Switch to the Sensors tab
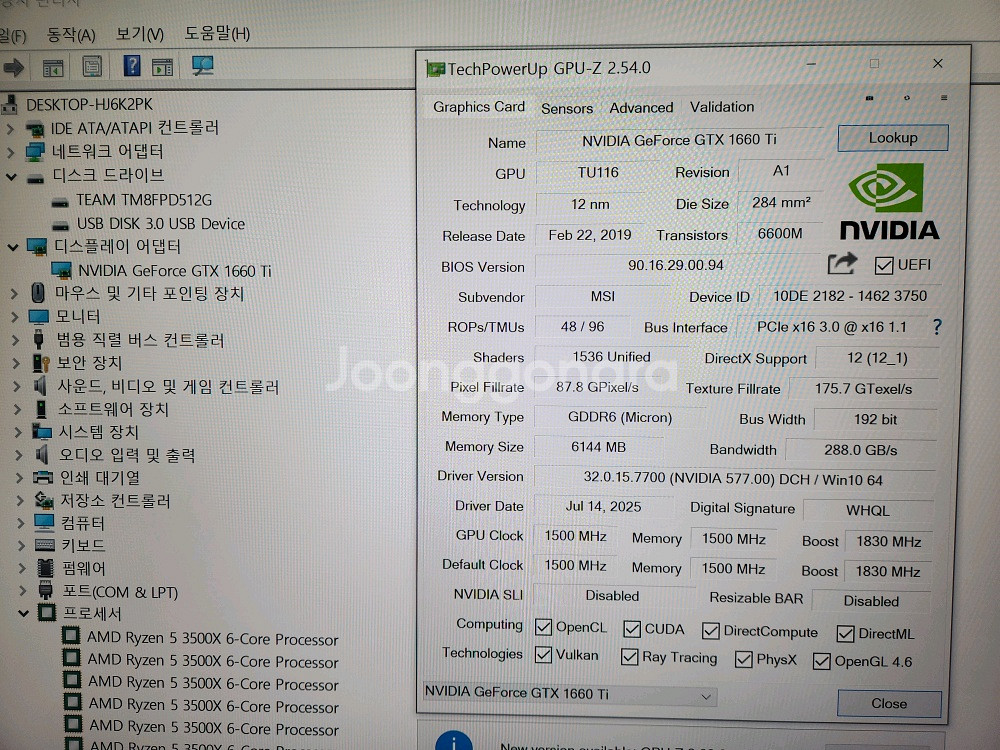The height and width of the screenshot is (750, 1000). (x=567, y=108)
